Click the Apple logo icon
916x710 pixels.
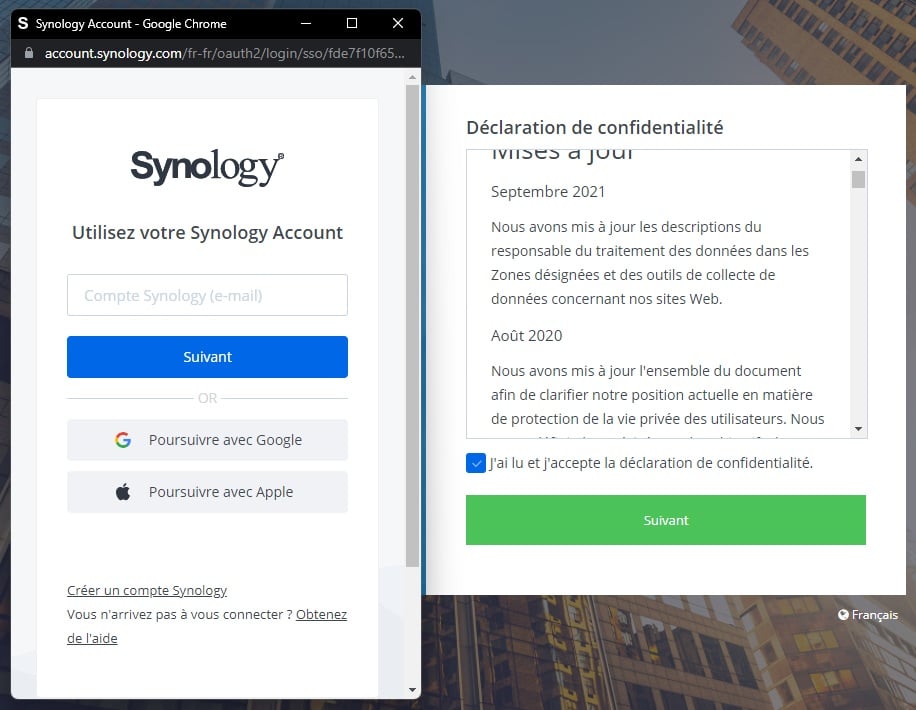(x=123, y=491)
